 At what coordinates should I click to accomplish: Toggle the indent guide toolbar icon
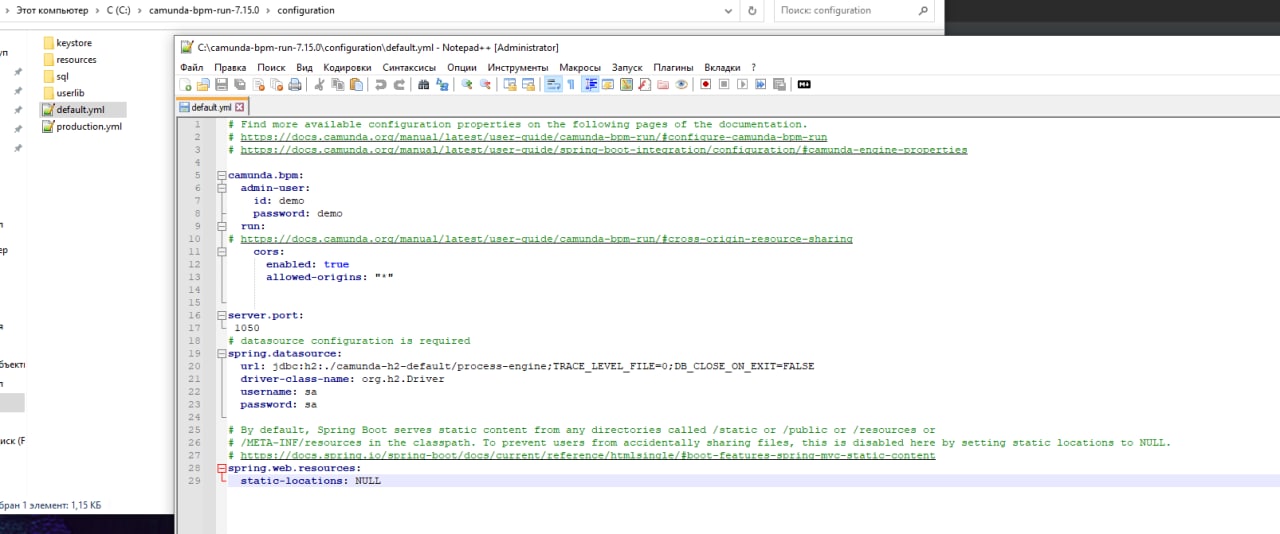[590, 85]
